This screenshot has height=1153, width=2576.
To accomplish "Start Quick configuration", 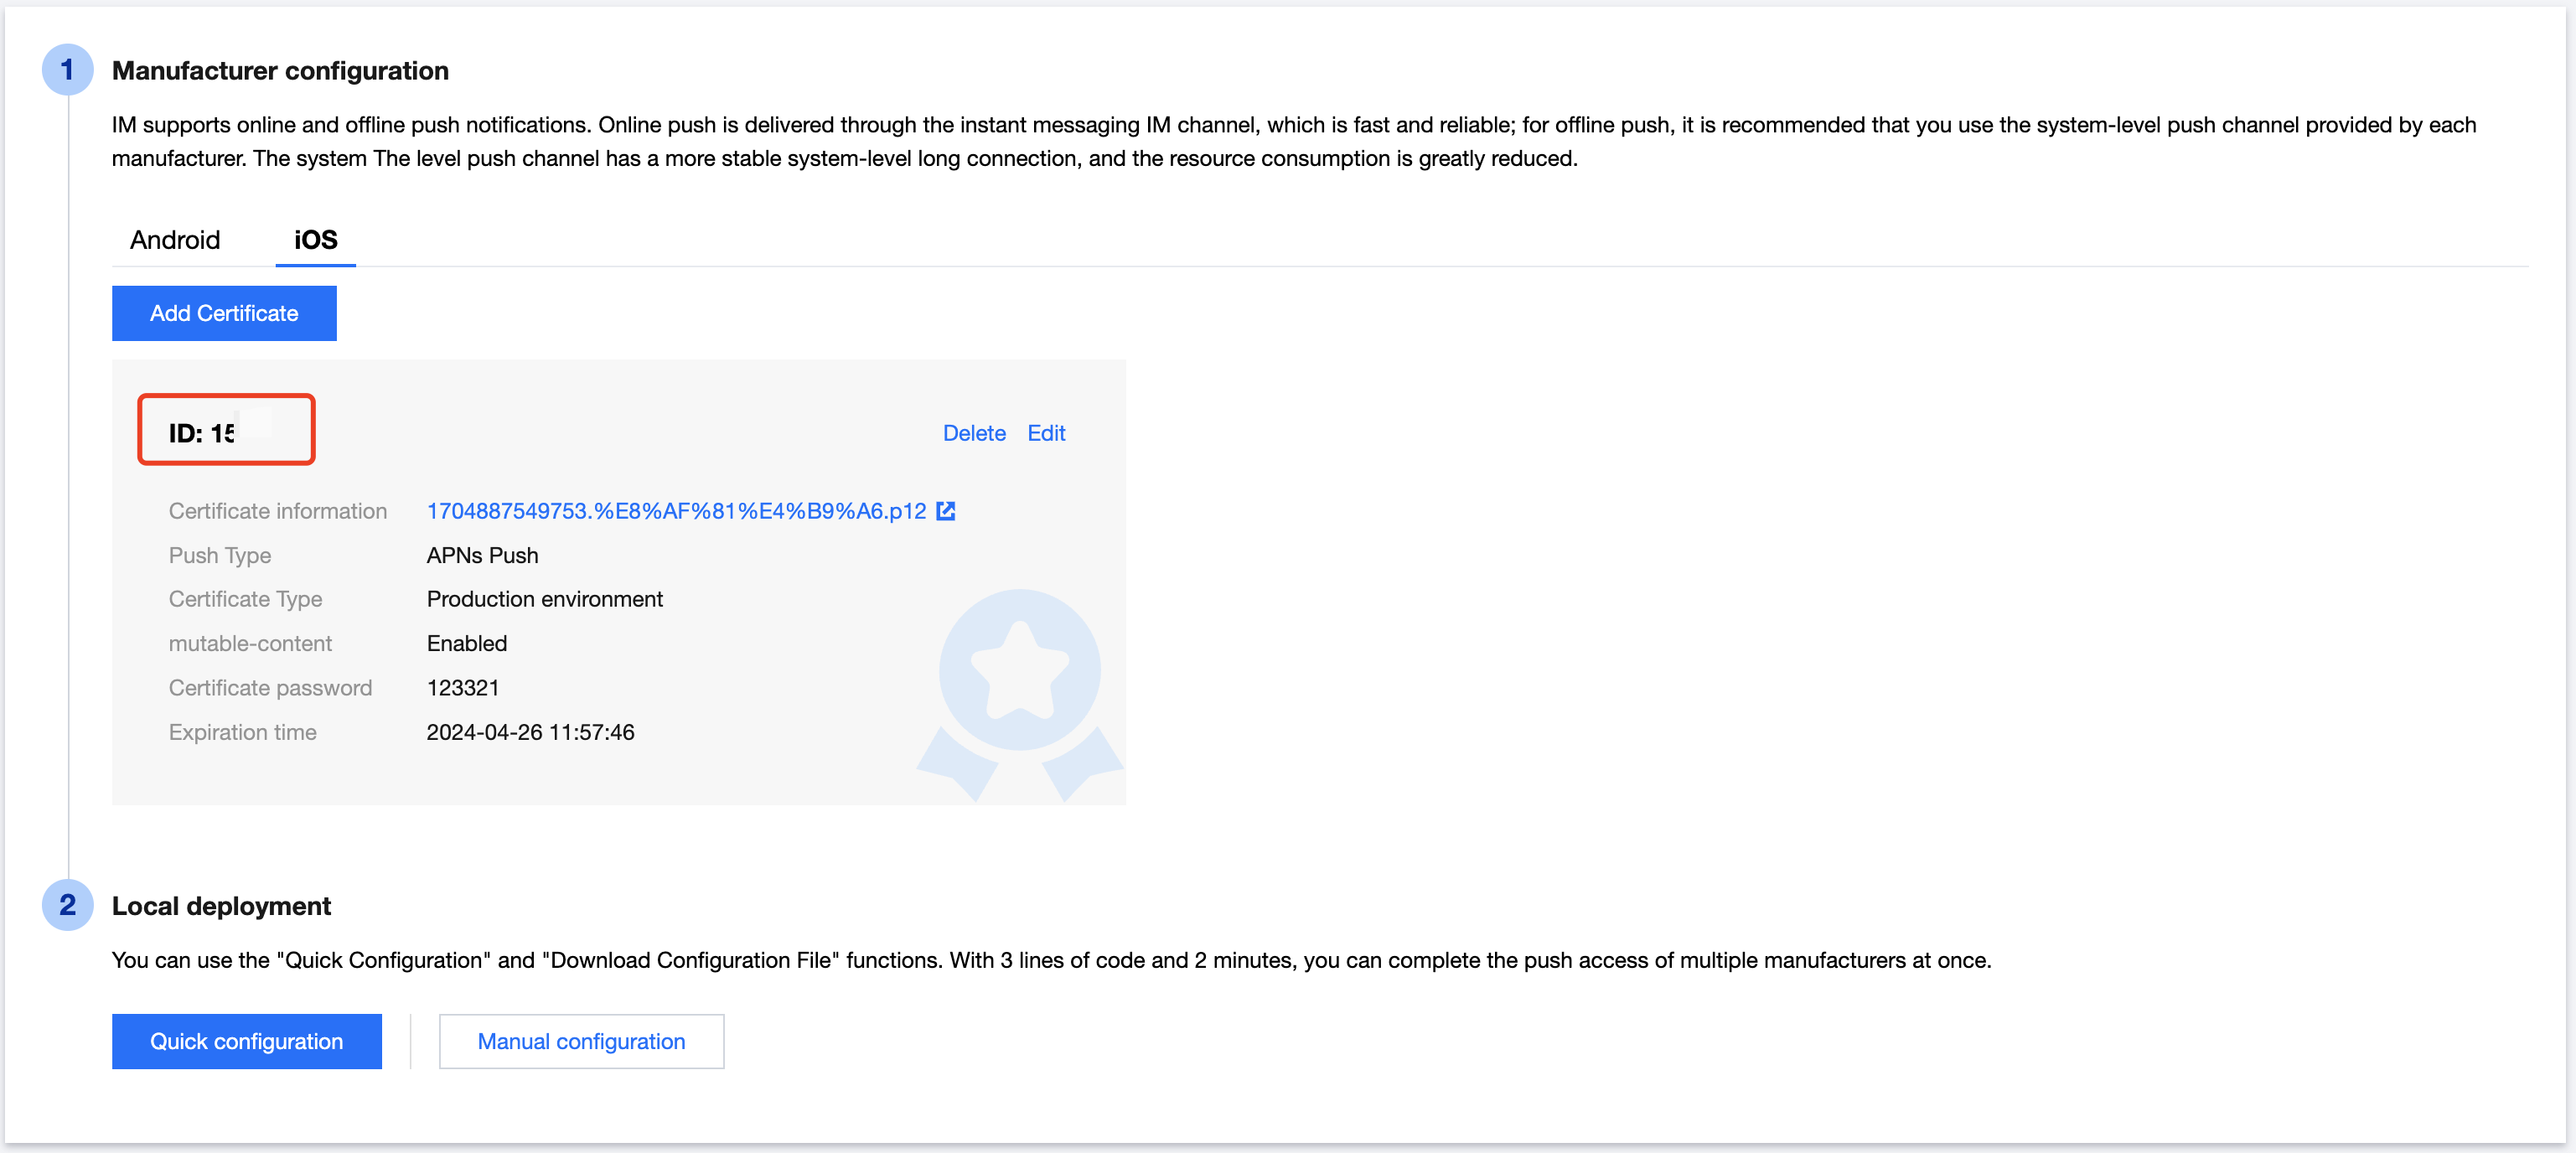I will tap(246, 1041).
